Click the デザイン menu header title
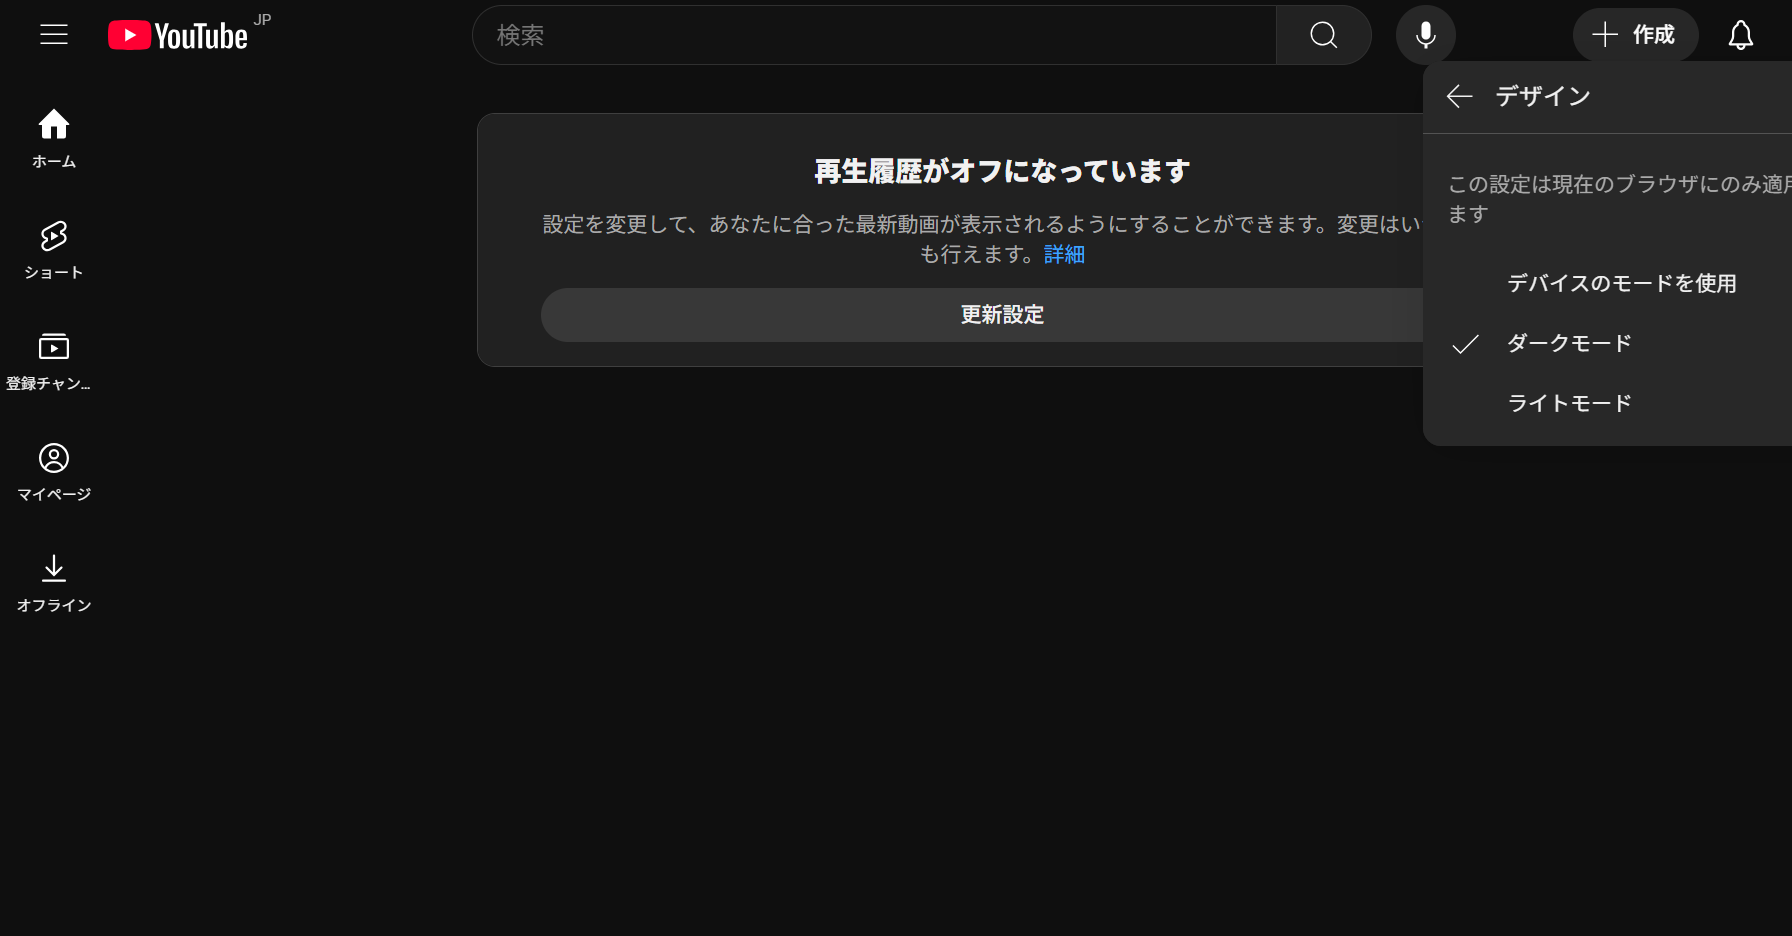1792x936 pixels. pyautogui.click(x=1542, y=96)
